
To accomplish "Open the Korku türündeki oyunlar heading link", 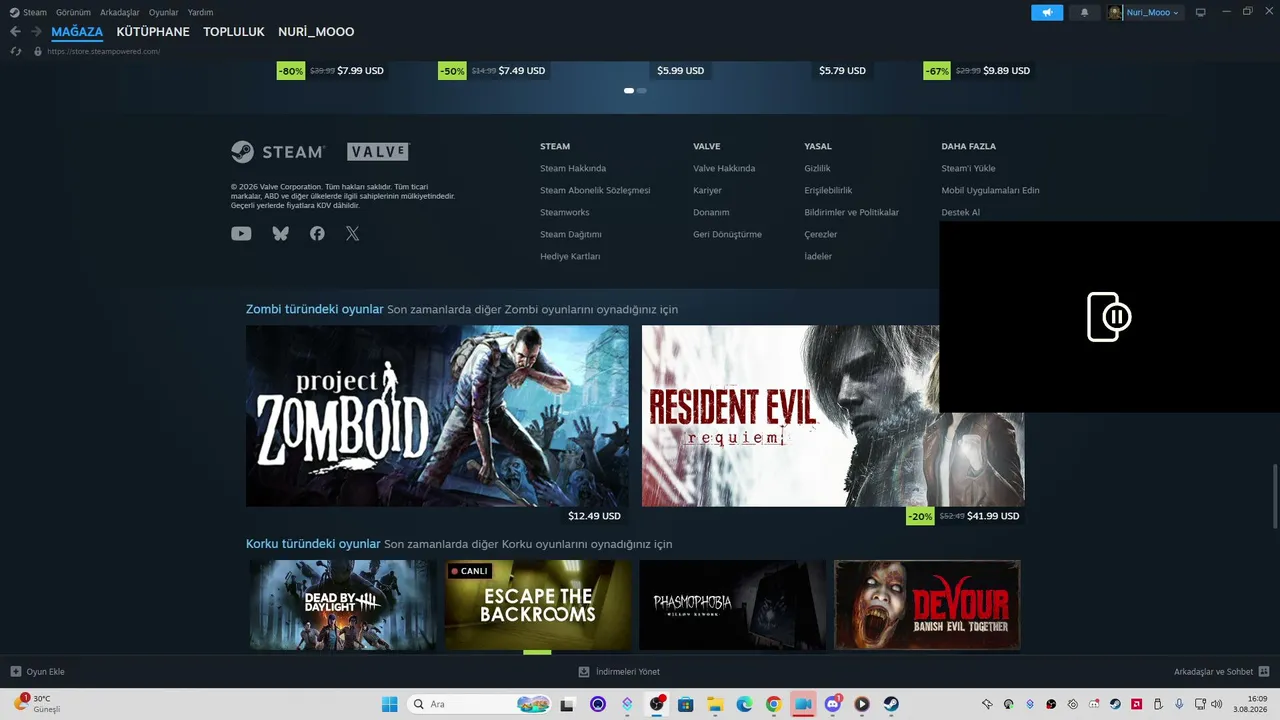I will tap(313, 544).
